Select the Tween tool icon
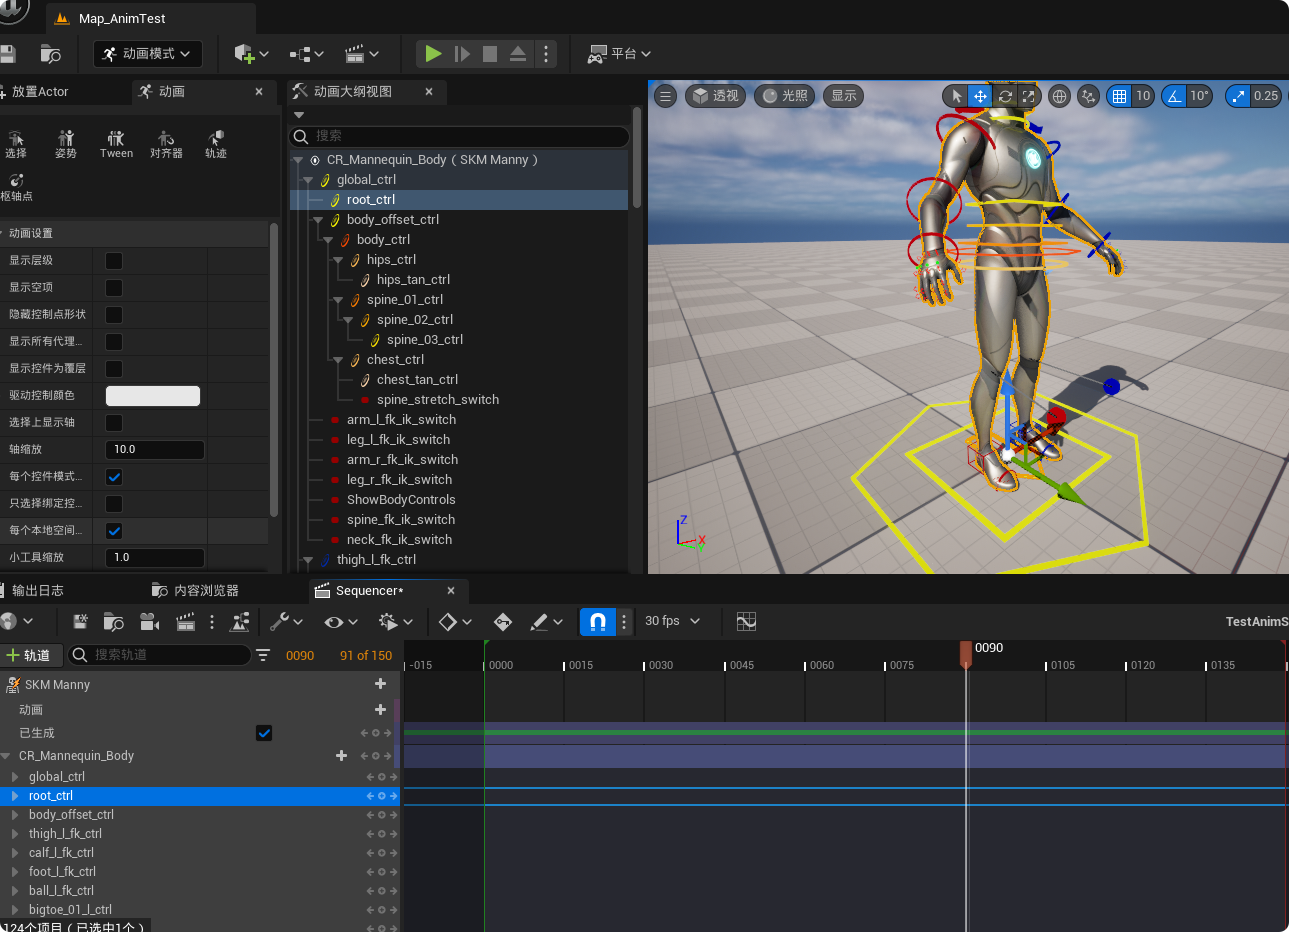The height and width of the screenshot is (932, 1289). [116, 143]
